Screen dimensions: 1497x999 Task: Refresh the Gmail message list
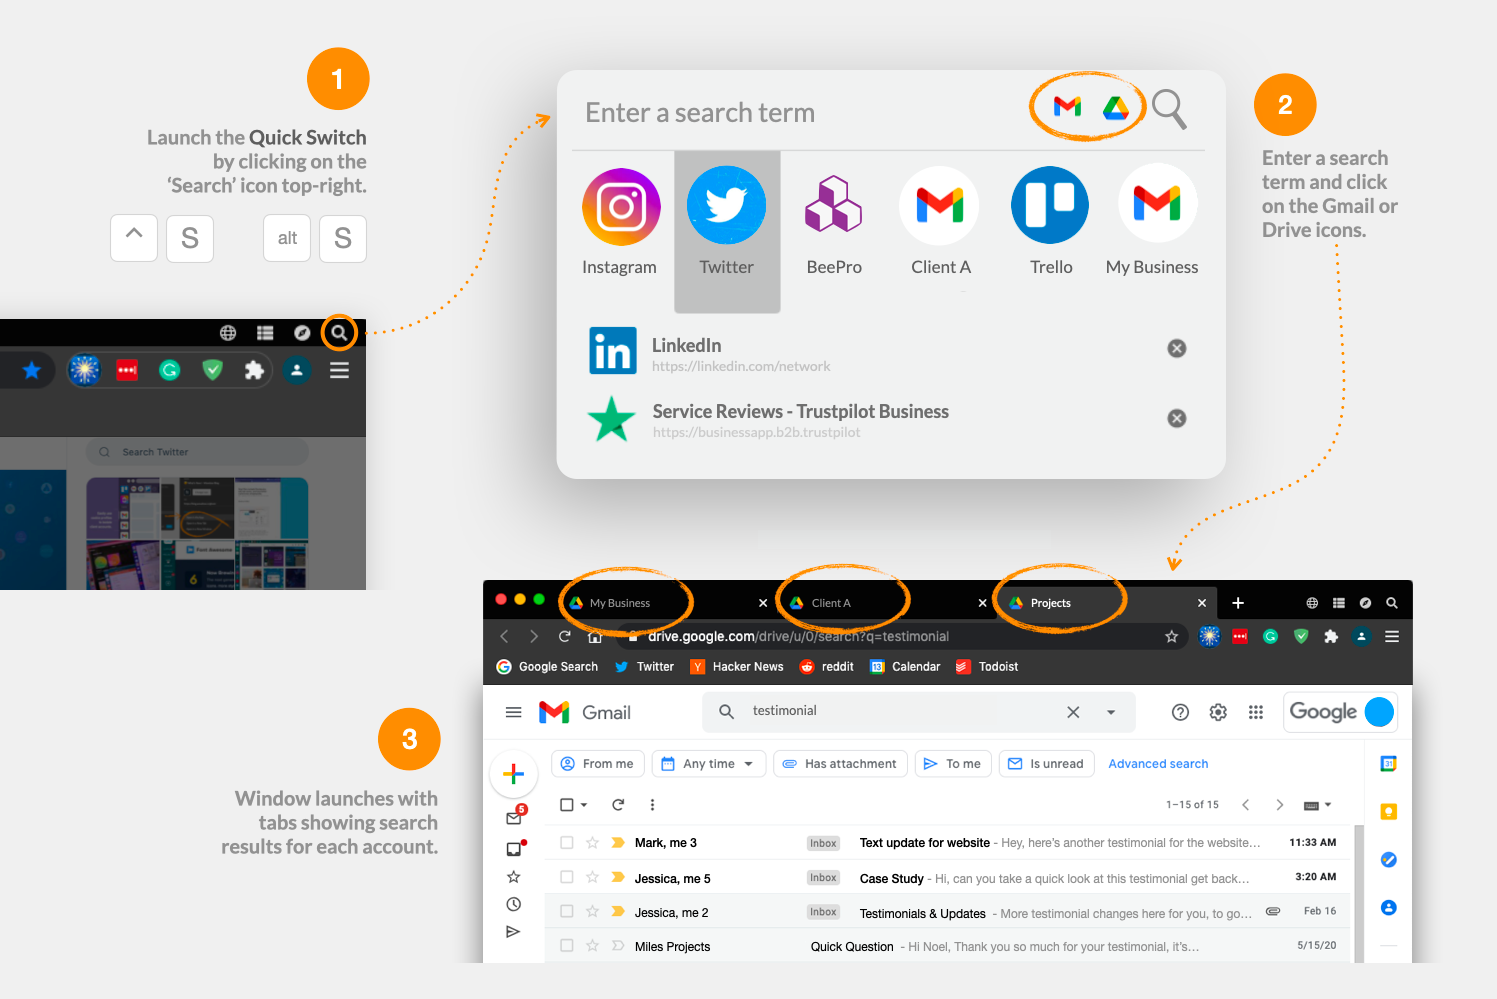(x=618, y=805)
